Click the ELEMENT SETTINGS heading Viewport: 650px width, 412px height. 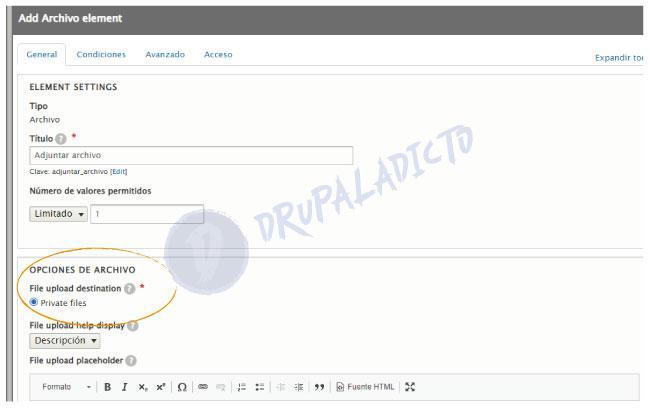click(x=73, y=87)
